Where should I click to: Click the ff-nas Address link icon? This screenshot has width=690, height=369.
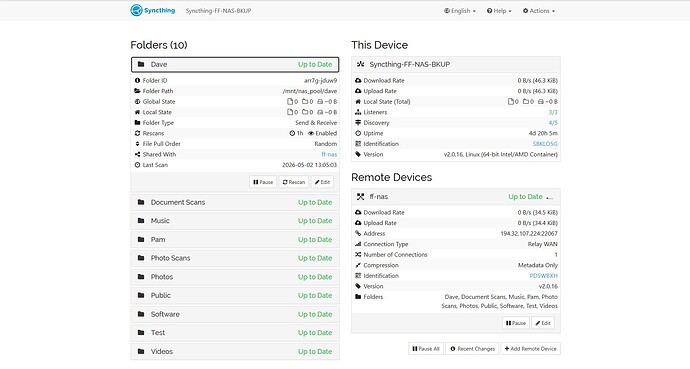click(x=358, y=234)
